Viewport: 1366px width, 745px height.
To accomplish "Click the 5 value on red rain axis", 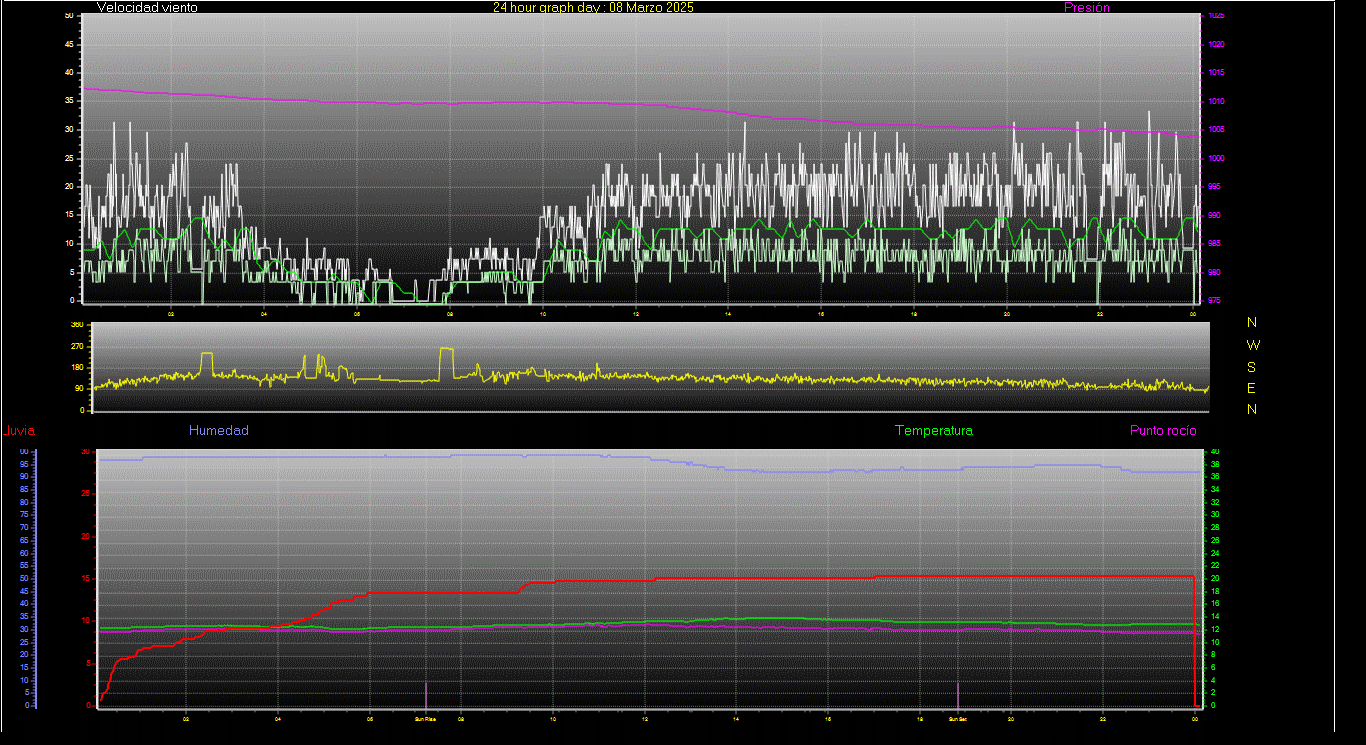I will (89, 662).
